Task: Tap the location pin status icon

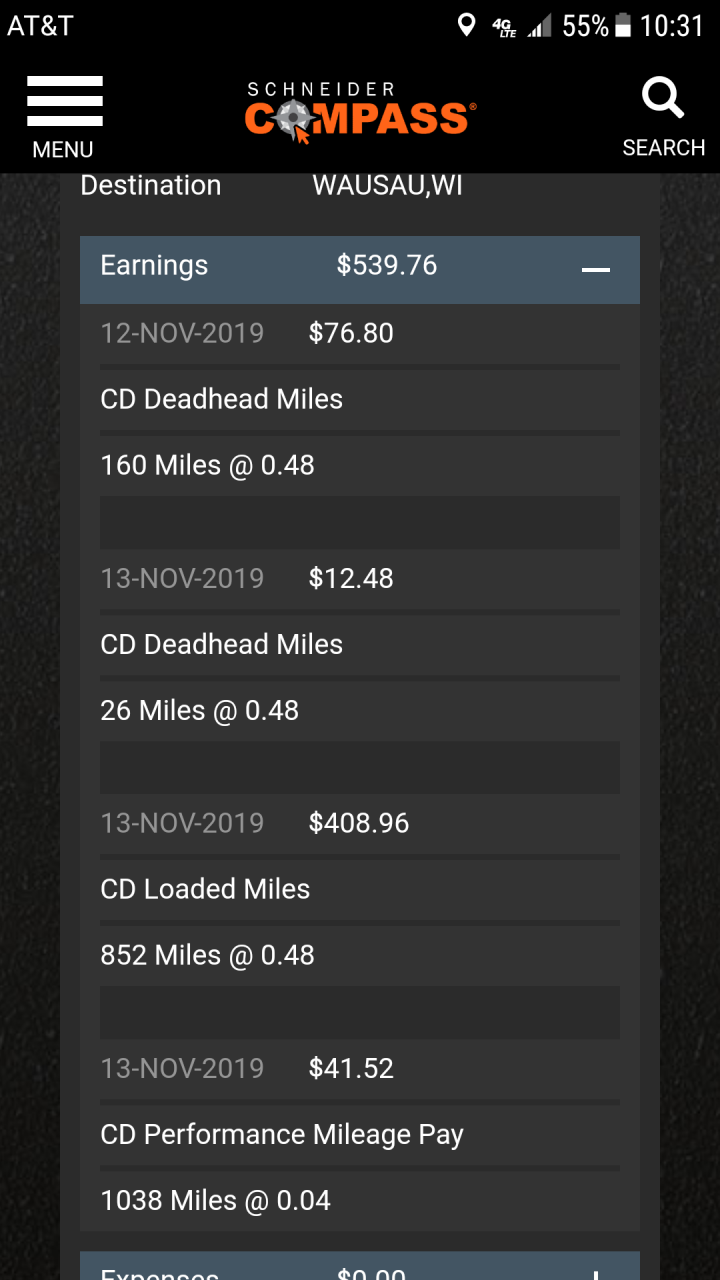Action: [x=466, y=26]
